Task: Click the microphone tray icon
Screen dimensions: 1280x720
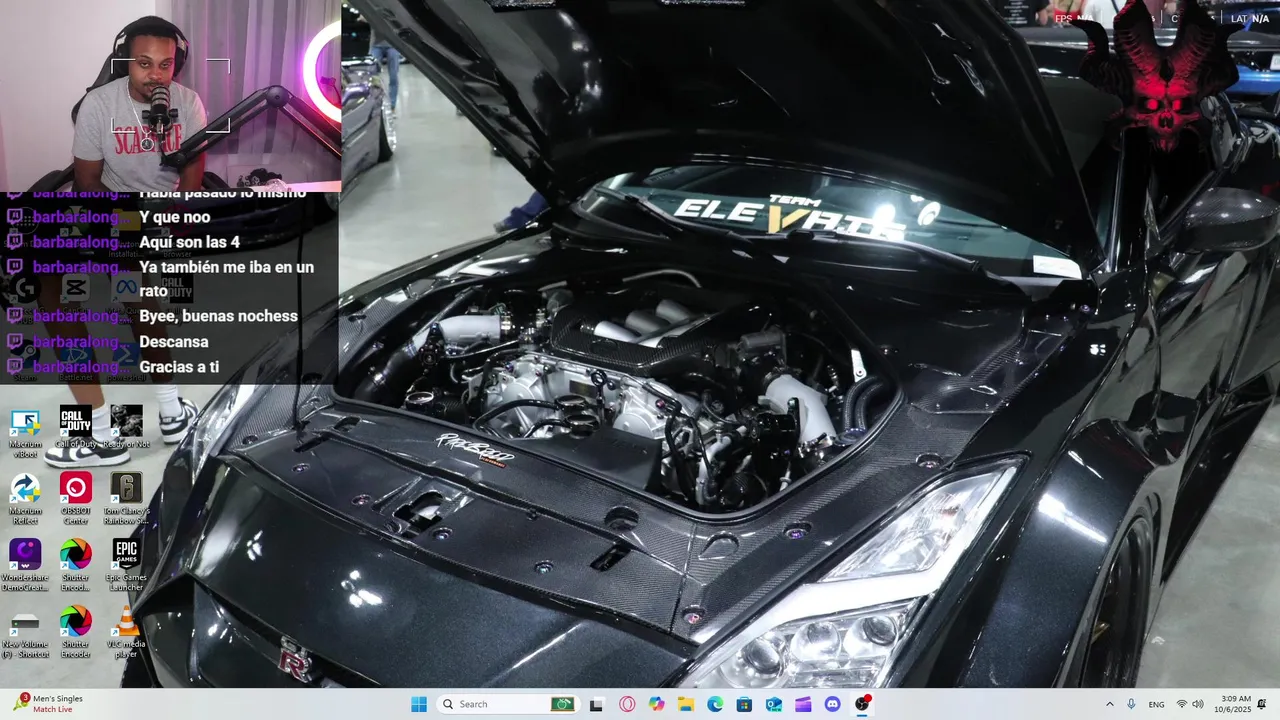Action: 1131,704
